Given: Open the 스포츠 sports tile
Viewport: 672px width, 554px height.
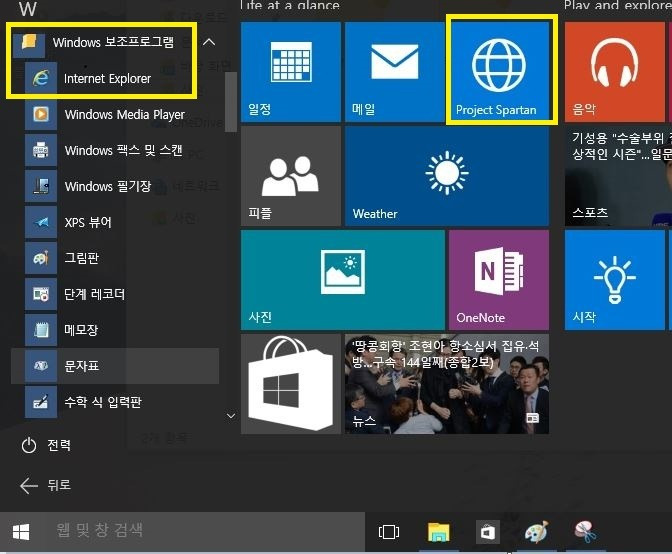Looking at the screenshot, I should tap(618, 176).
